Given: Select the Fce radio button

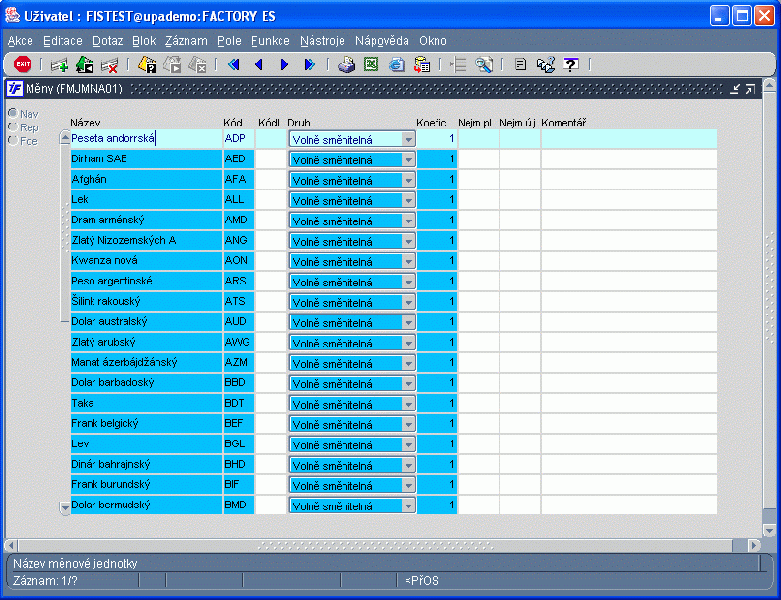Looking at the screenshot, I should 13,140.
